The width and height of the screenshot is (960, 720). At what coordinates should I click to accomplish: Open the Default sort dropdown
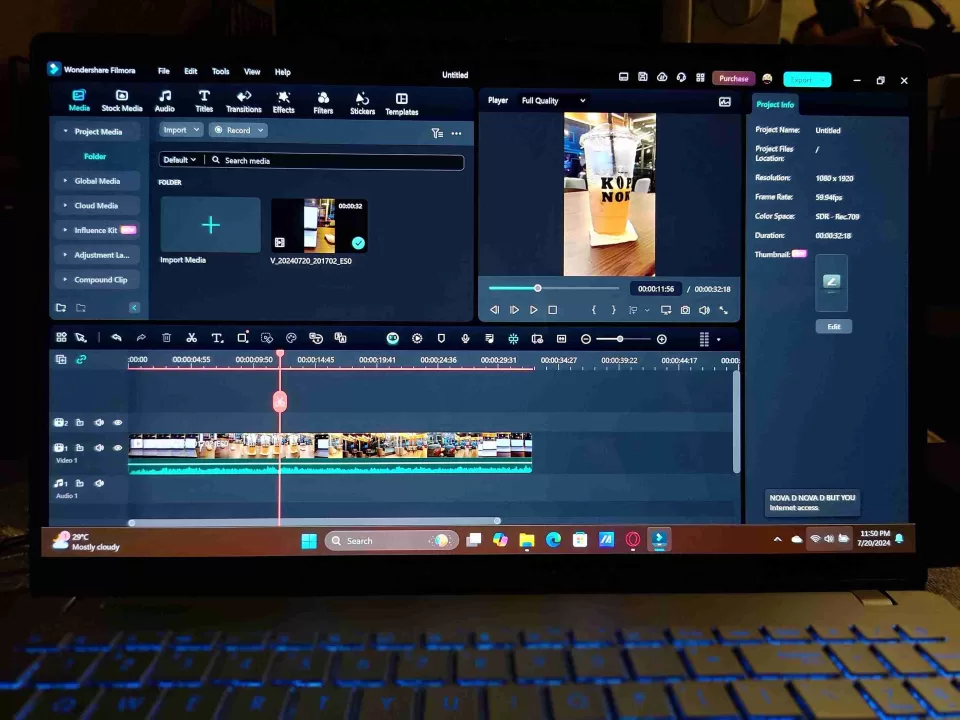point(180,160)
